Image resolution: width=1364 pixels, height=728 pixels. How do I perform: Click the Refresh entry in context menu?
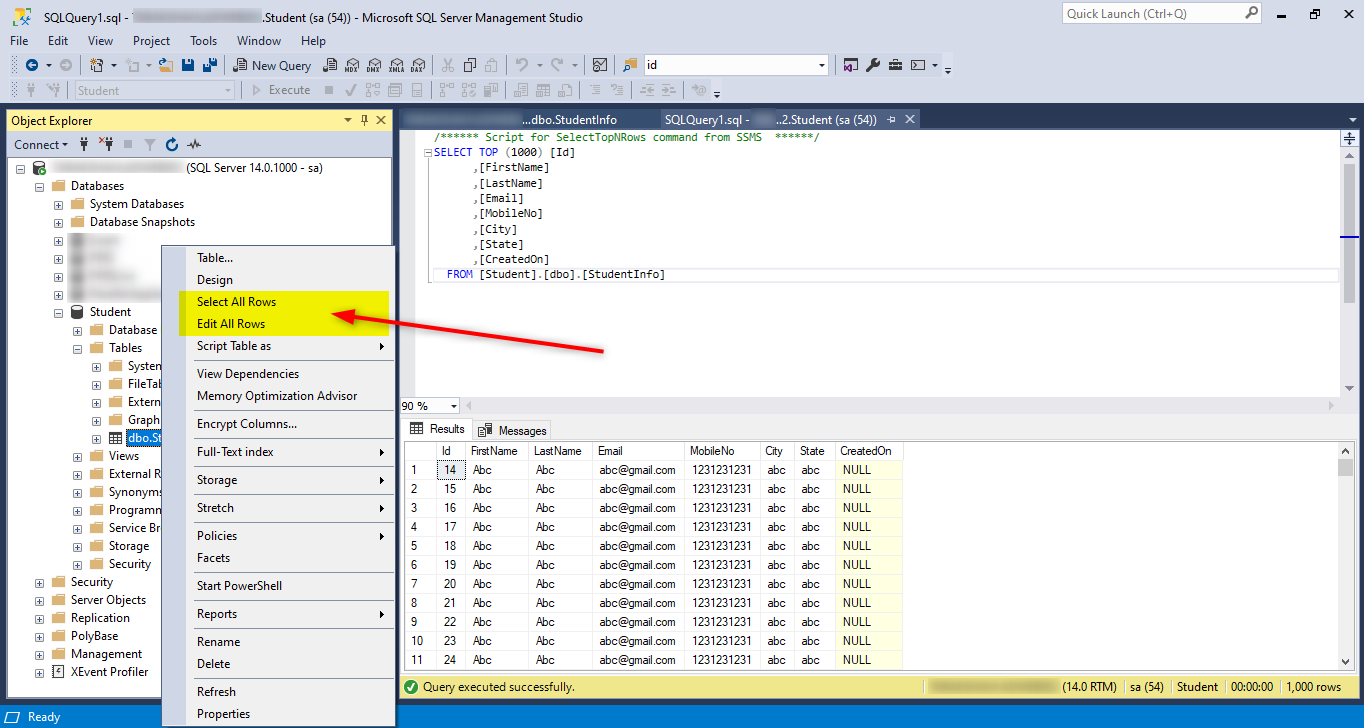click(216, 691)
